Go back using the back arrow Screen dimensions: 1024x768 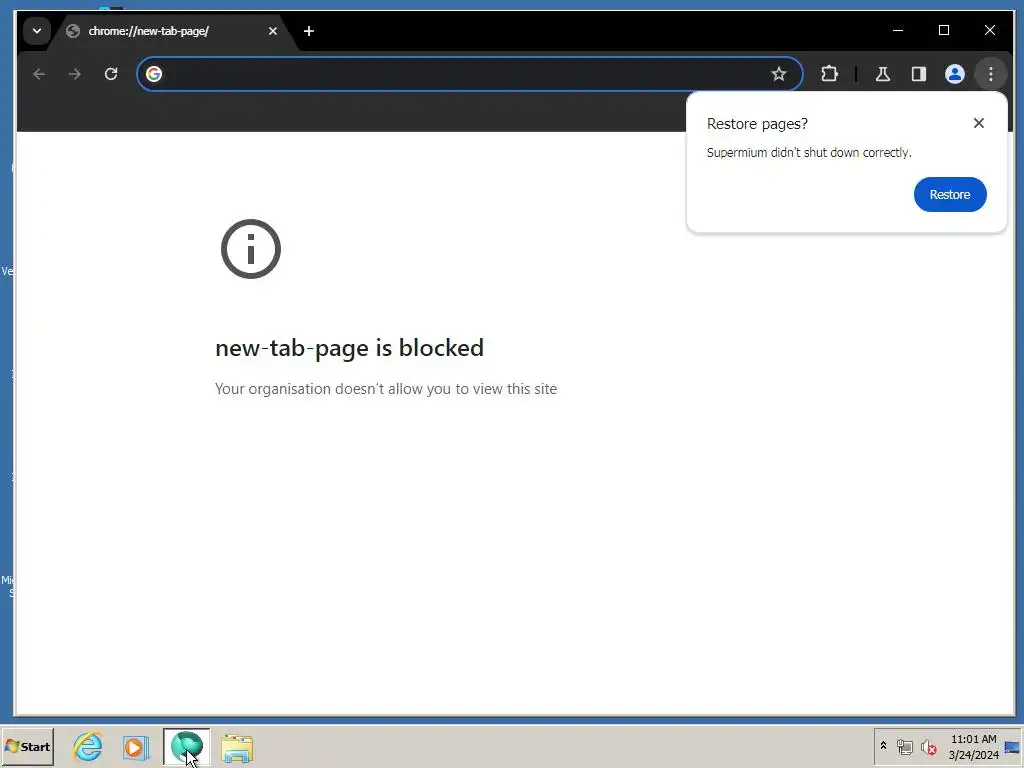(39, 74)
